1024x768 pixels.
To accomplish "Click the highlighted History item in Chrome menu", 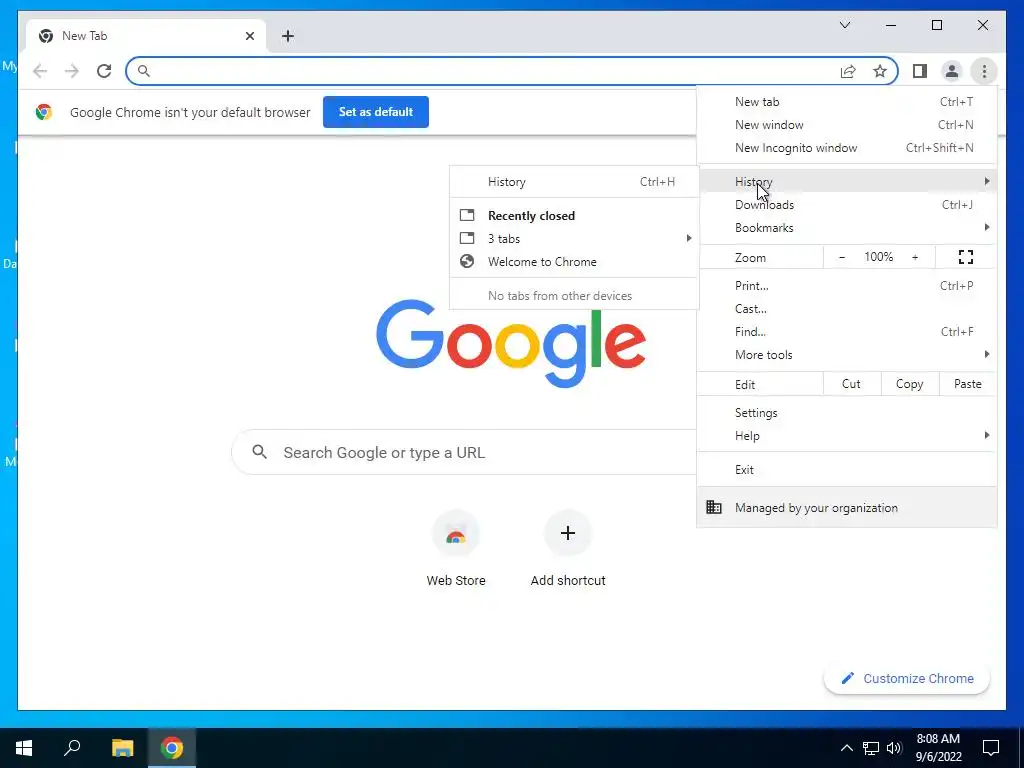I will (846, 181).
